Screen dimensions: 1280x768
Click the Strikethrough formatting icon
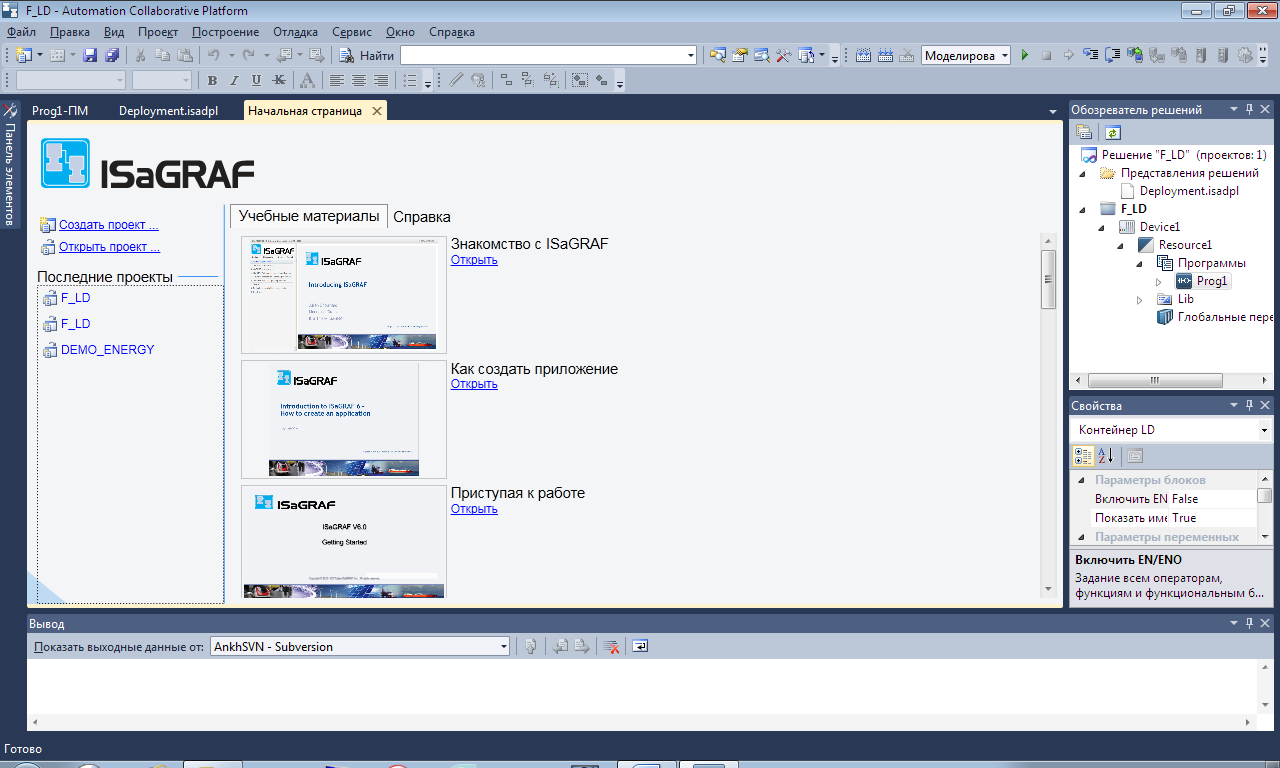click(278, 80)
